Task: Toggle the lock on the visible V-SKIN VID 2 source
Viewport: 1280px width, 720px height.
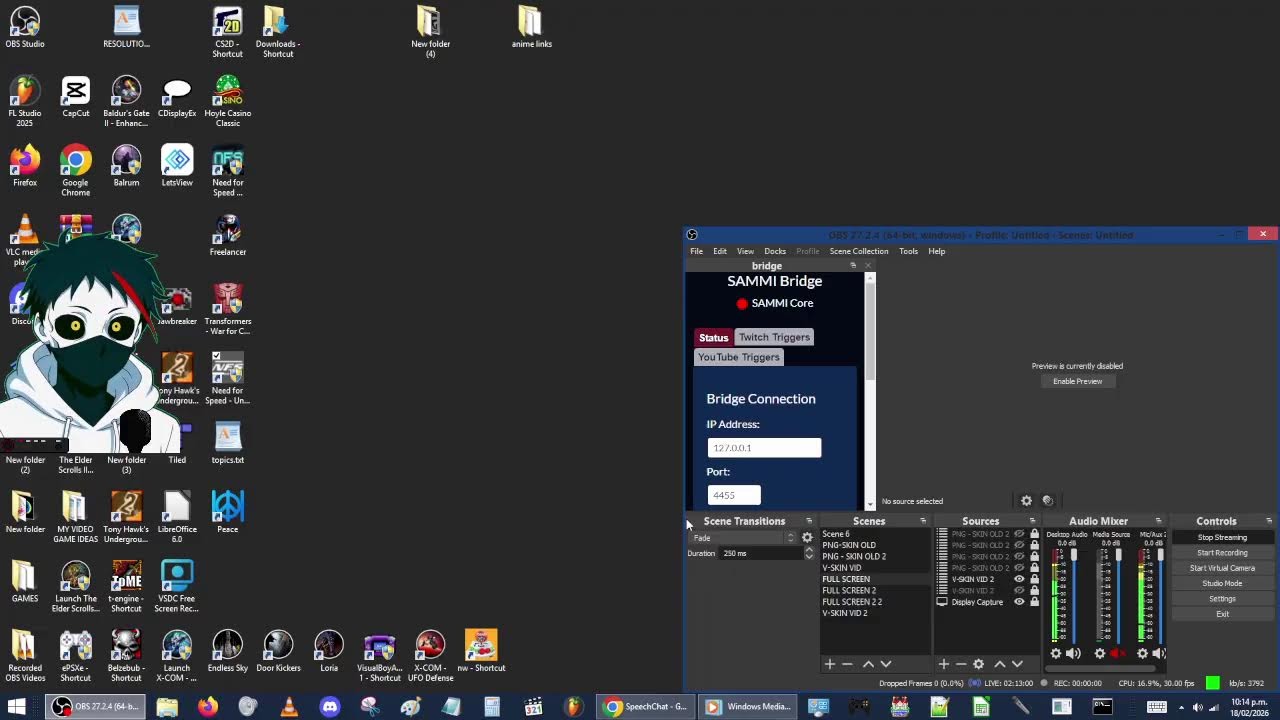Action: [1034, 579]
